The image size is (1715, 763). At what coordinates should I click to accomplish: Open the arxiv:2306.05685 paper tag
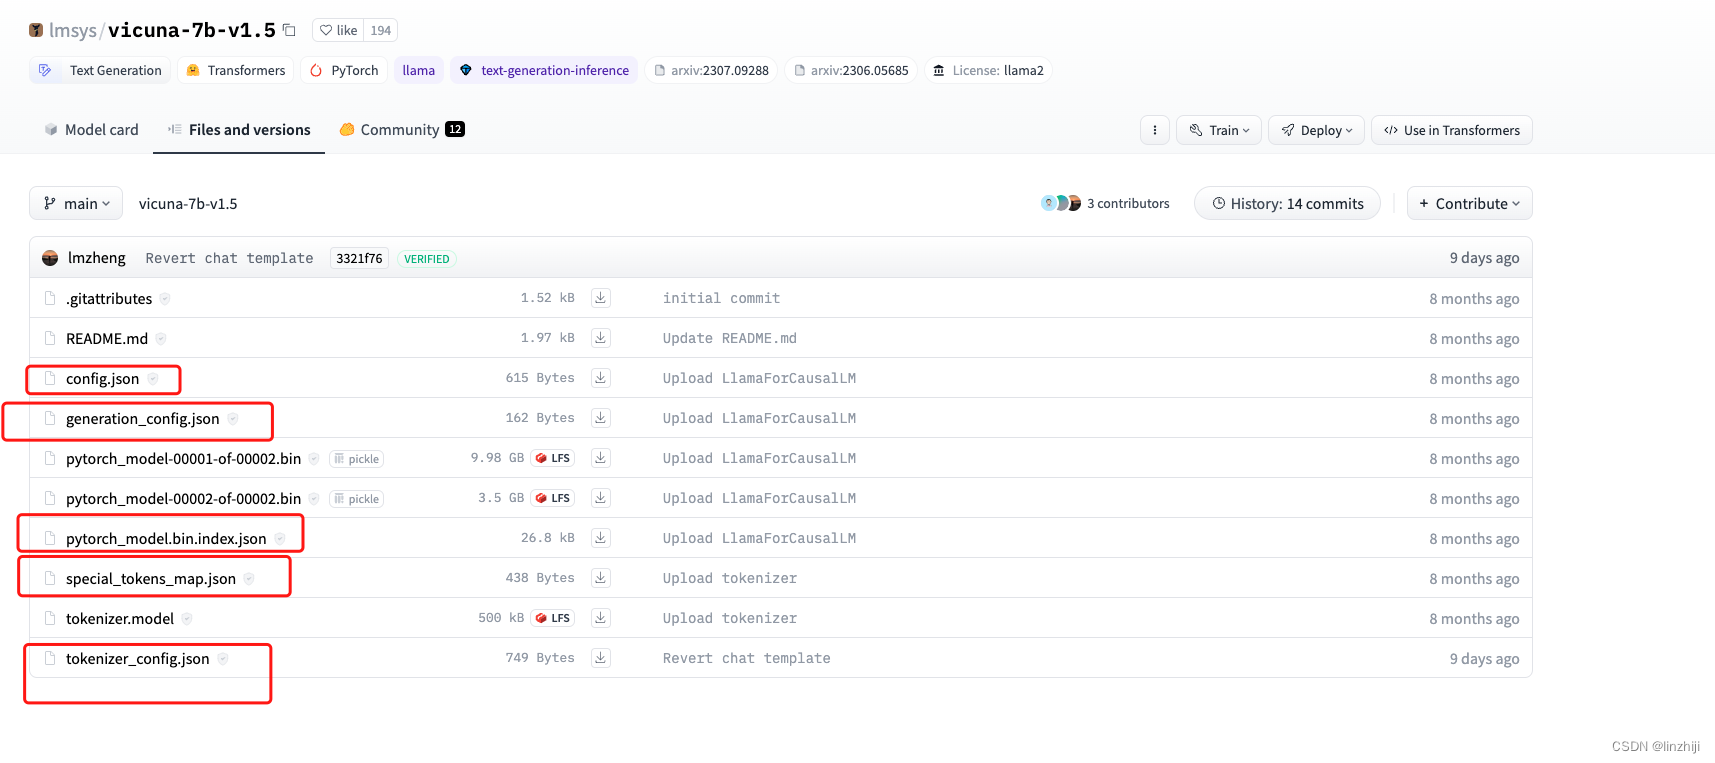pyautogui.click(x=851, y=70)
